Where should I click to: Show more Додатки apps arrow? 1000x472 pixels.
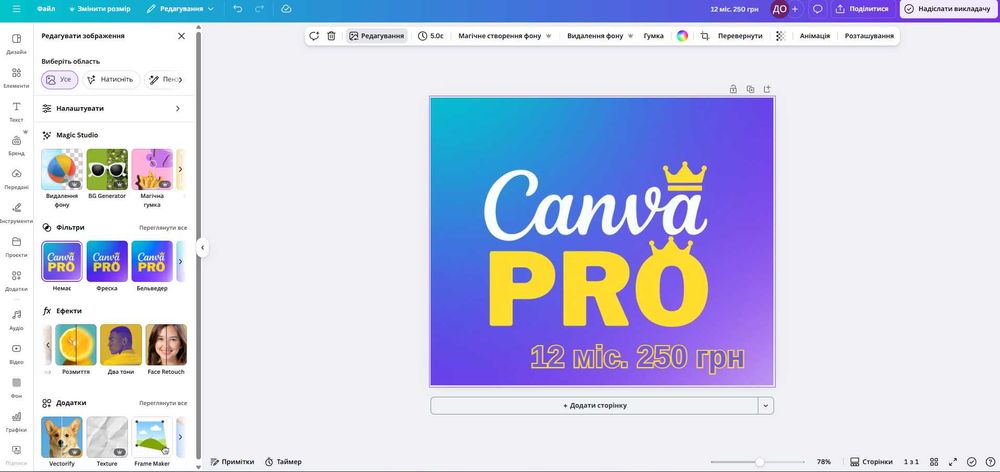(180, 437)
